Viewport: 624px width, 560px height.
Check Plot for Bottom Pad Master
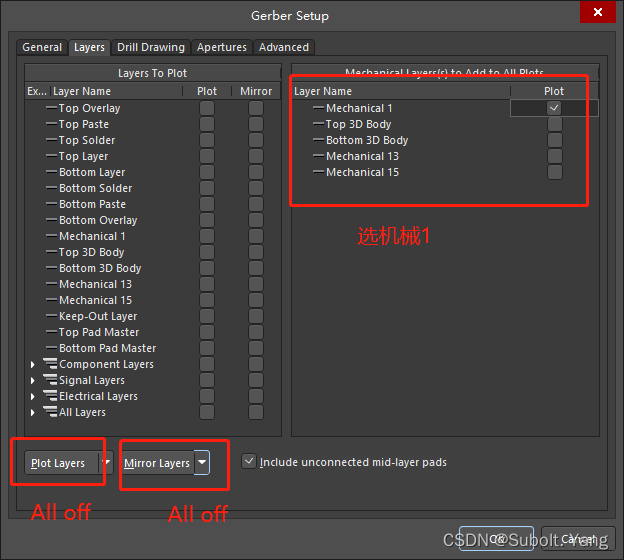click(207, 348)
